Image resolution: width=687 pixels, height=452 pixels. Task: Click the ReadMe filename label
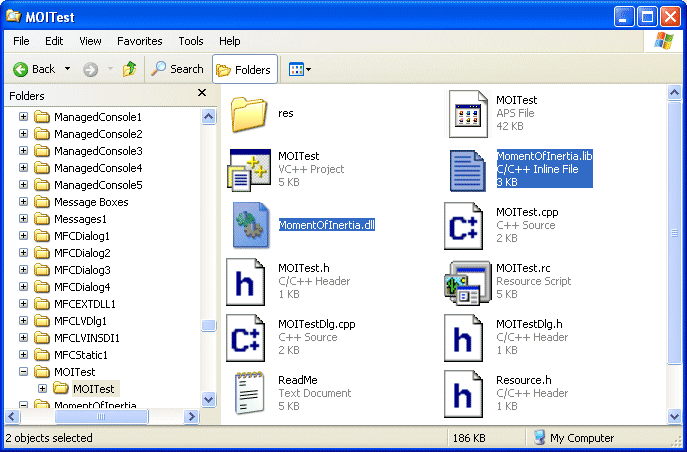tap(298, 380)
